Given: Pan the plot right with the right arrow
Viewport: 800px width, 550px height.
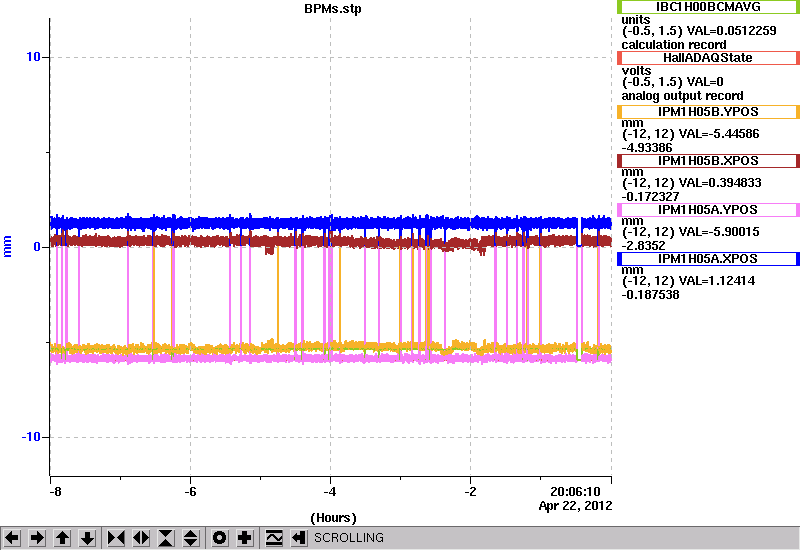Looking at the screenshot, I should click(x=37, y=538).
